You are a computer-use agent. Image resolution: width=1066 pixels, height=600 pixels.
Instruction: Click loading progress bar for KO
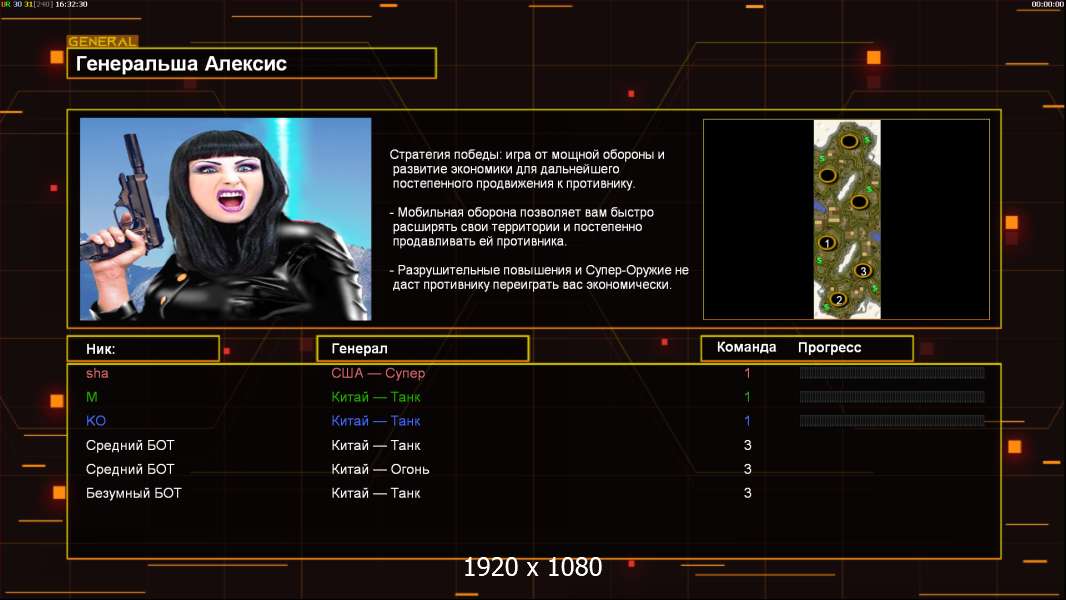point(892,421)
